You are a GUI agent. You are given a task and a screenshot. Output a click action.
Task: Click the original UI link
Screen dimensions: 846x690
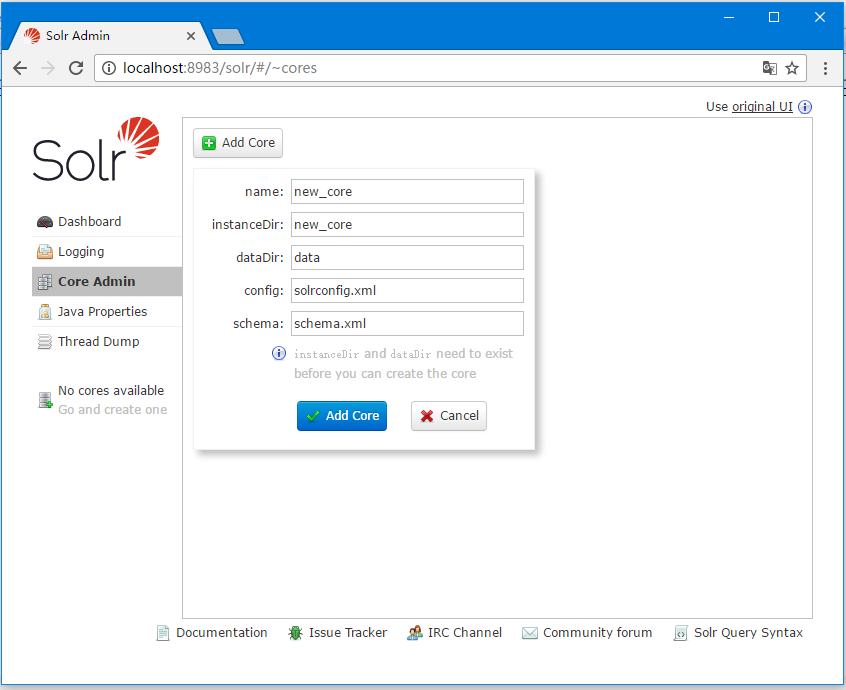(762, 107)
